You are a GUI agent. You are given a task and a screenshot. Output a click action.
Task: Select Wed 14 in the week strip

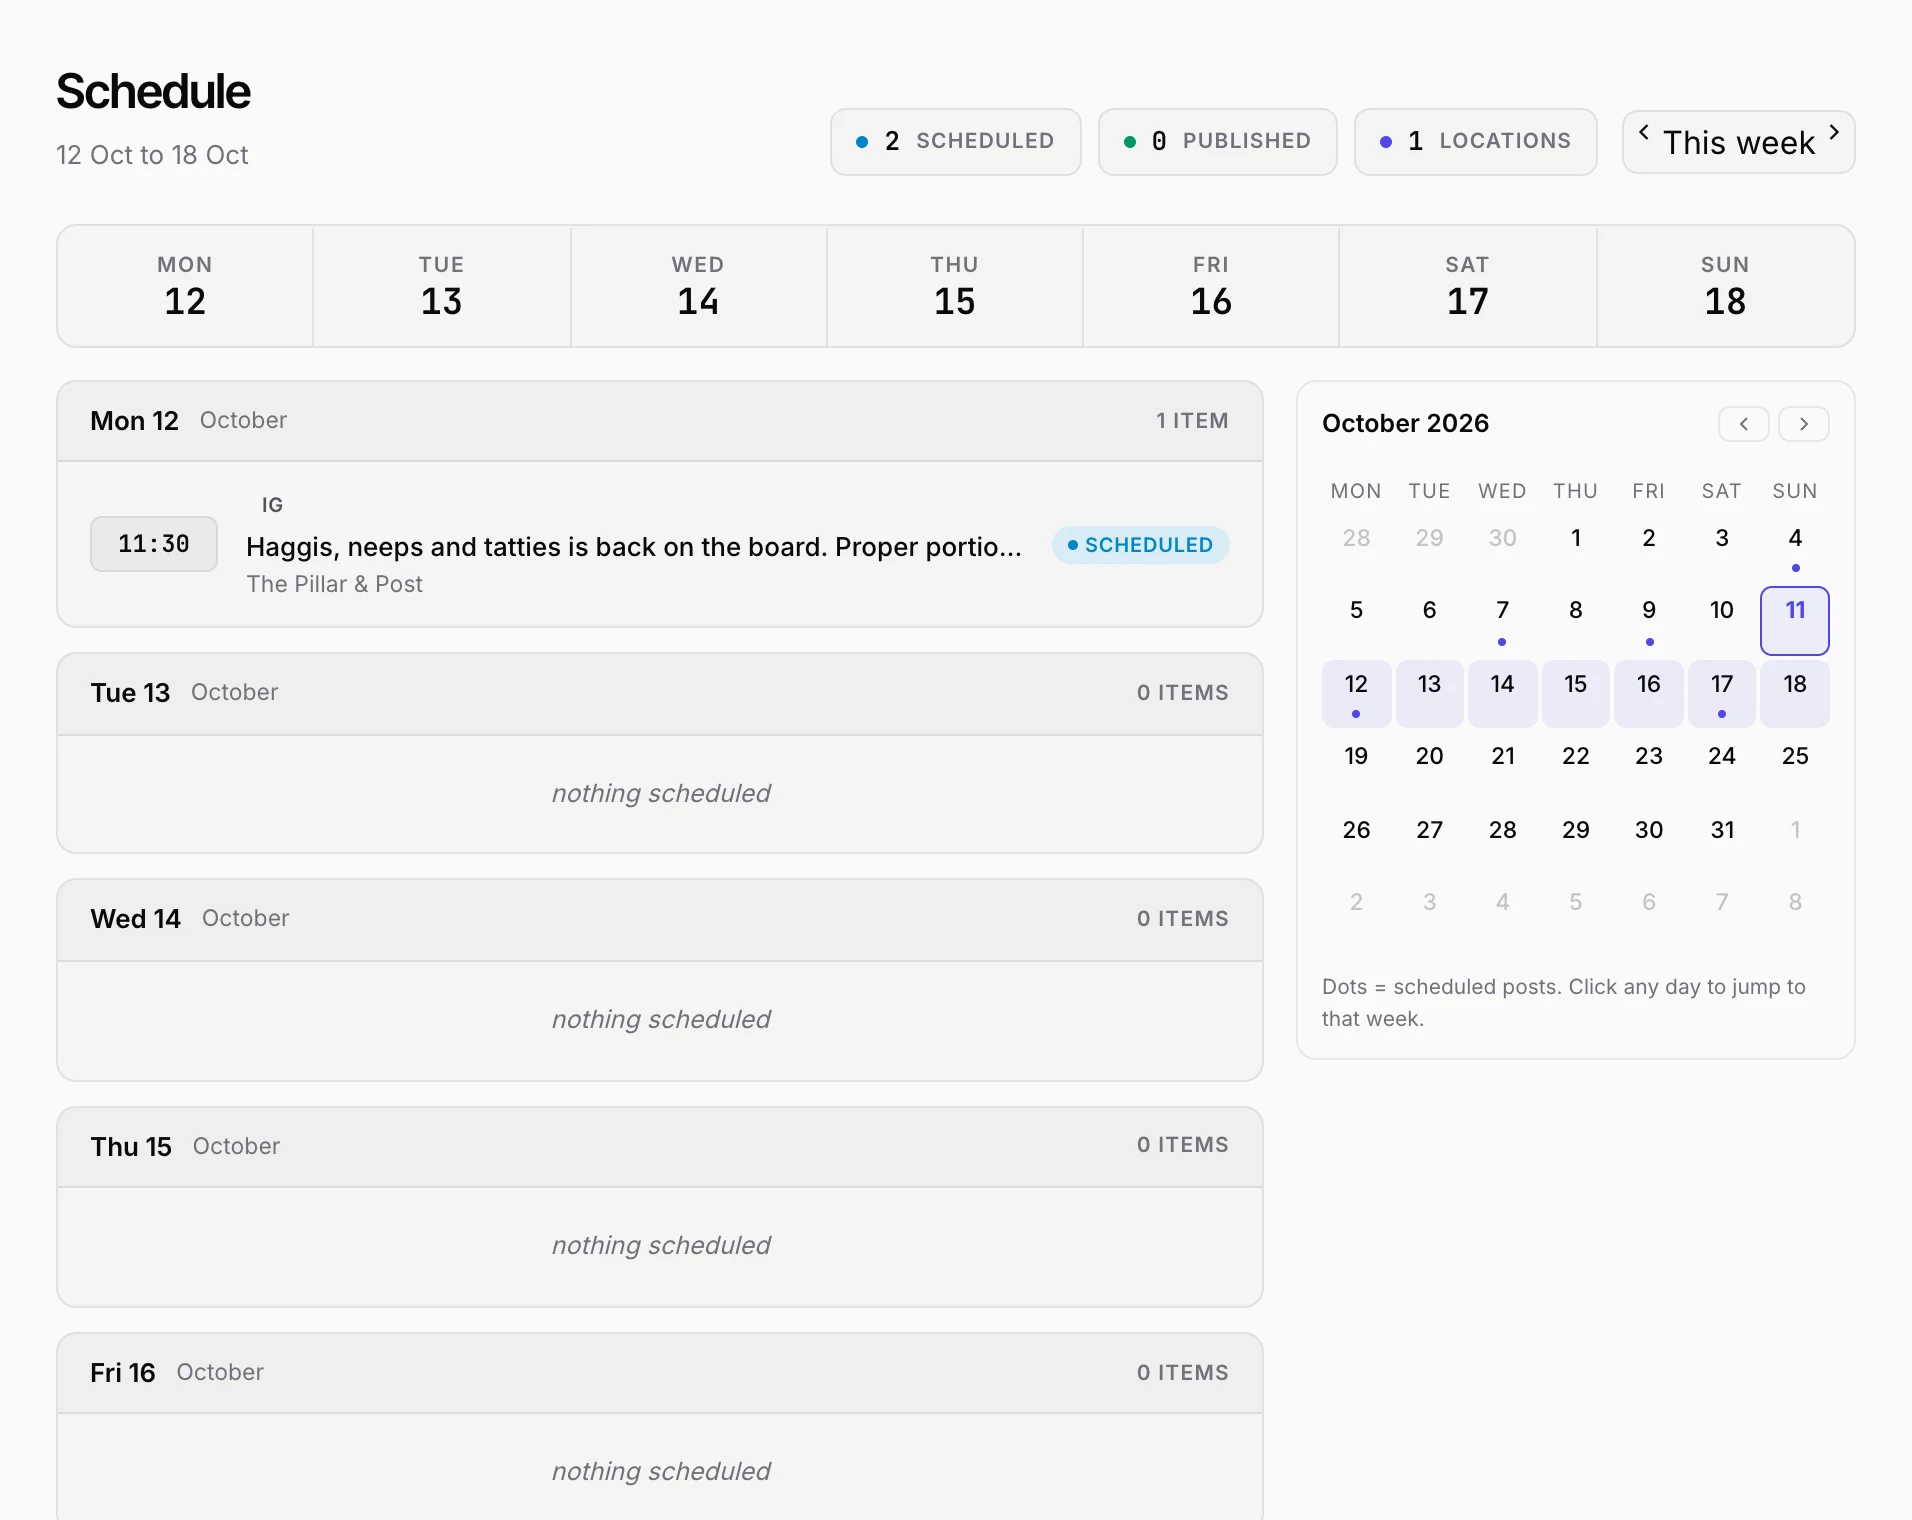(698, 287)
